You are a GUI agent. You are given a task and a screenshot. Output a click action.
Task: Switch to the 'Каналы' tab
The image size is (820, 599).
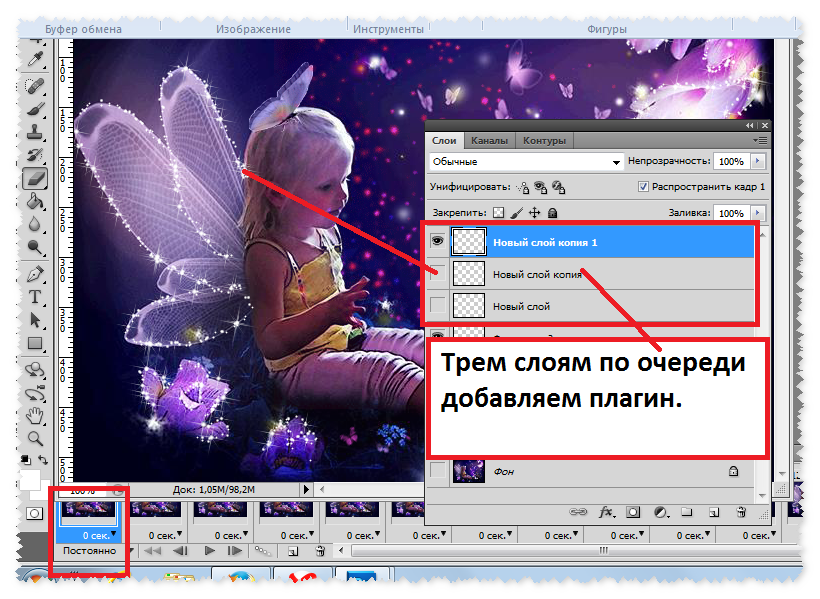pyautogui.click(x=489, y=141)
